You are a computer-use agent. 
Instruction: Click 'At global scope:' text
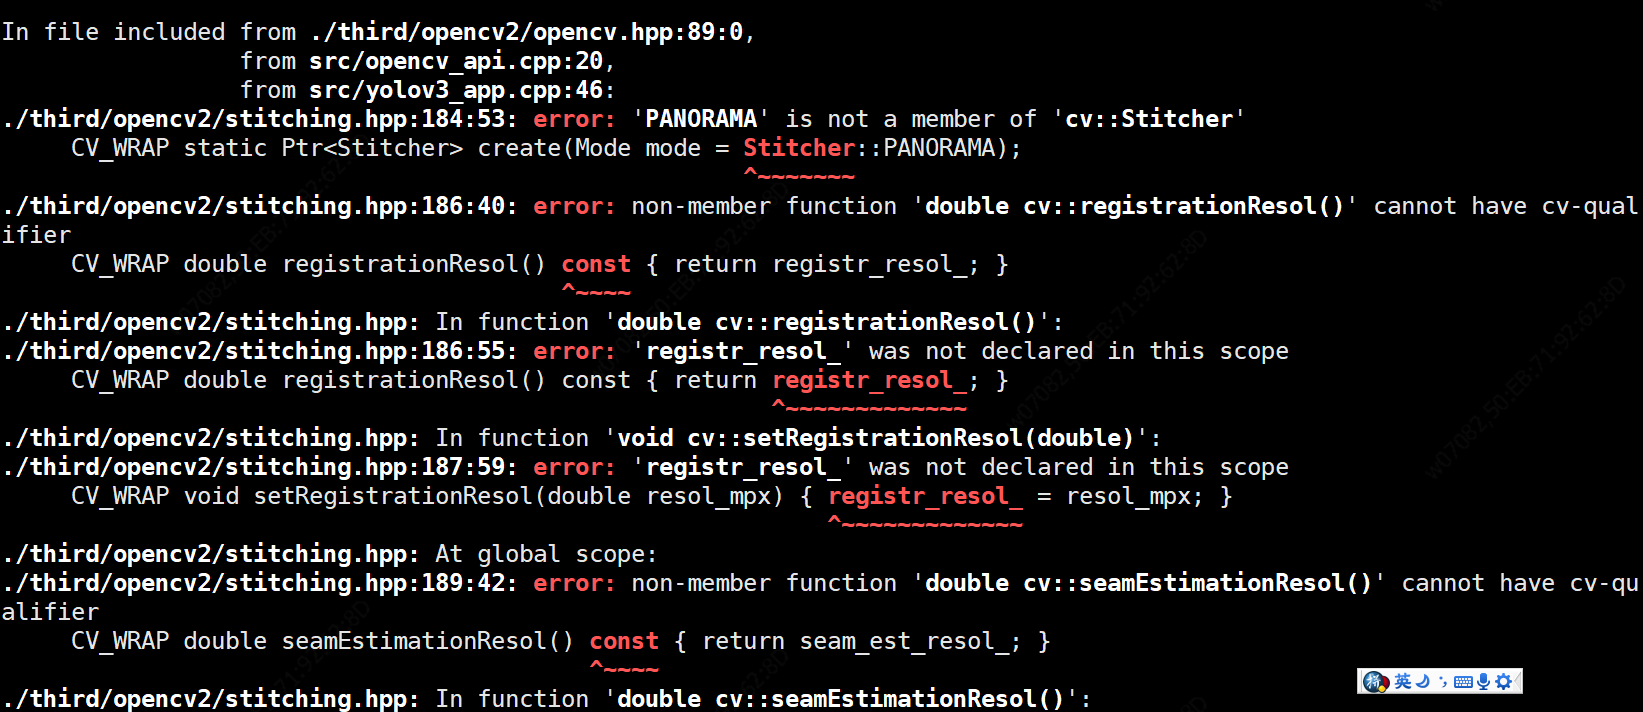546,554
